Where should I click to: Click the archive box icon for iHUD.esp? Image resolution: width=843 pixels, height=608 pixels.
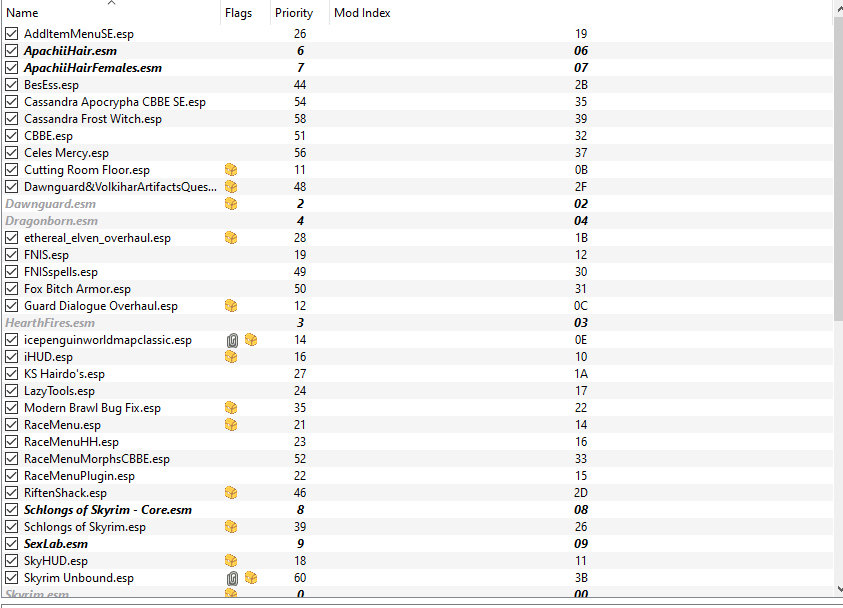(231, 357)
